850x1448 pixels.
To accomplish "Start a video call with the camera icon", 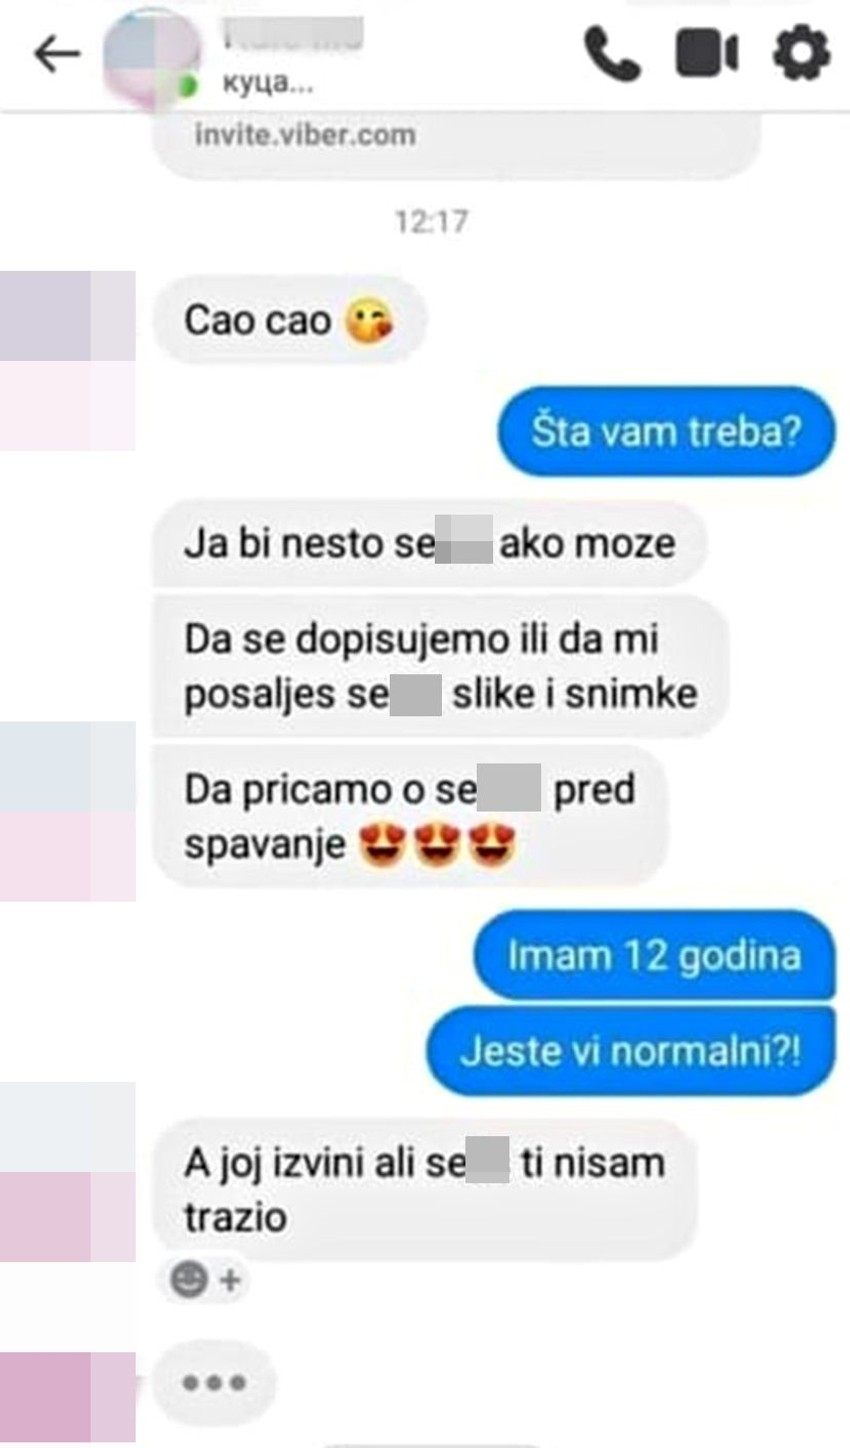I will pyautogui.click(x=707, y=53).
